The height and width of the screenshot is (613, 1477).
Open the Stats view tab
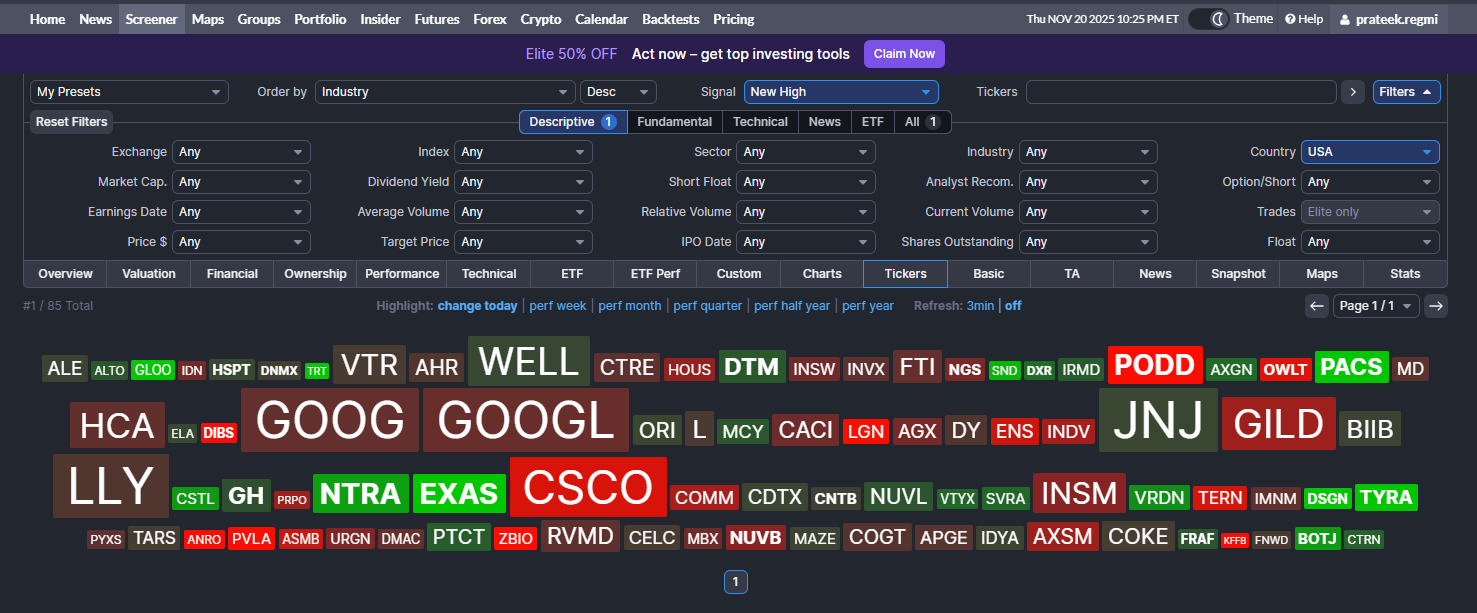click(1405, 274)
